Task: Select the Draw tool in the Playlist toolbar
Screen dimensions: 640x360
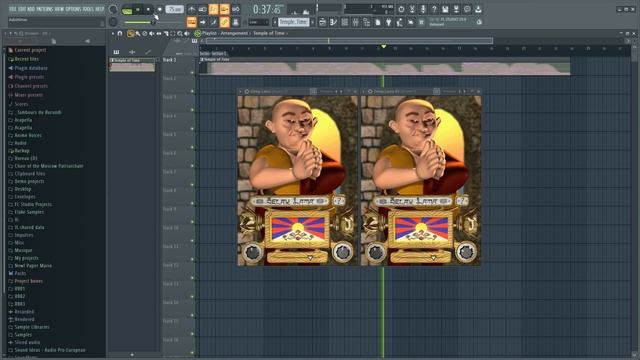Action: pos(130,33)
